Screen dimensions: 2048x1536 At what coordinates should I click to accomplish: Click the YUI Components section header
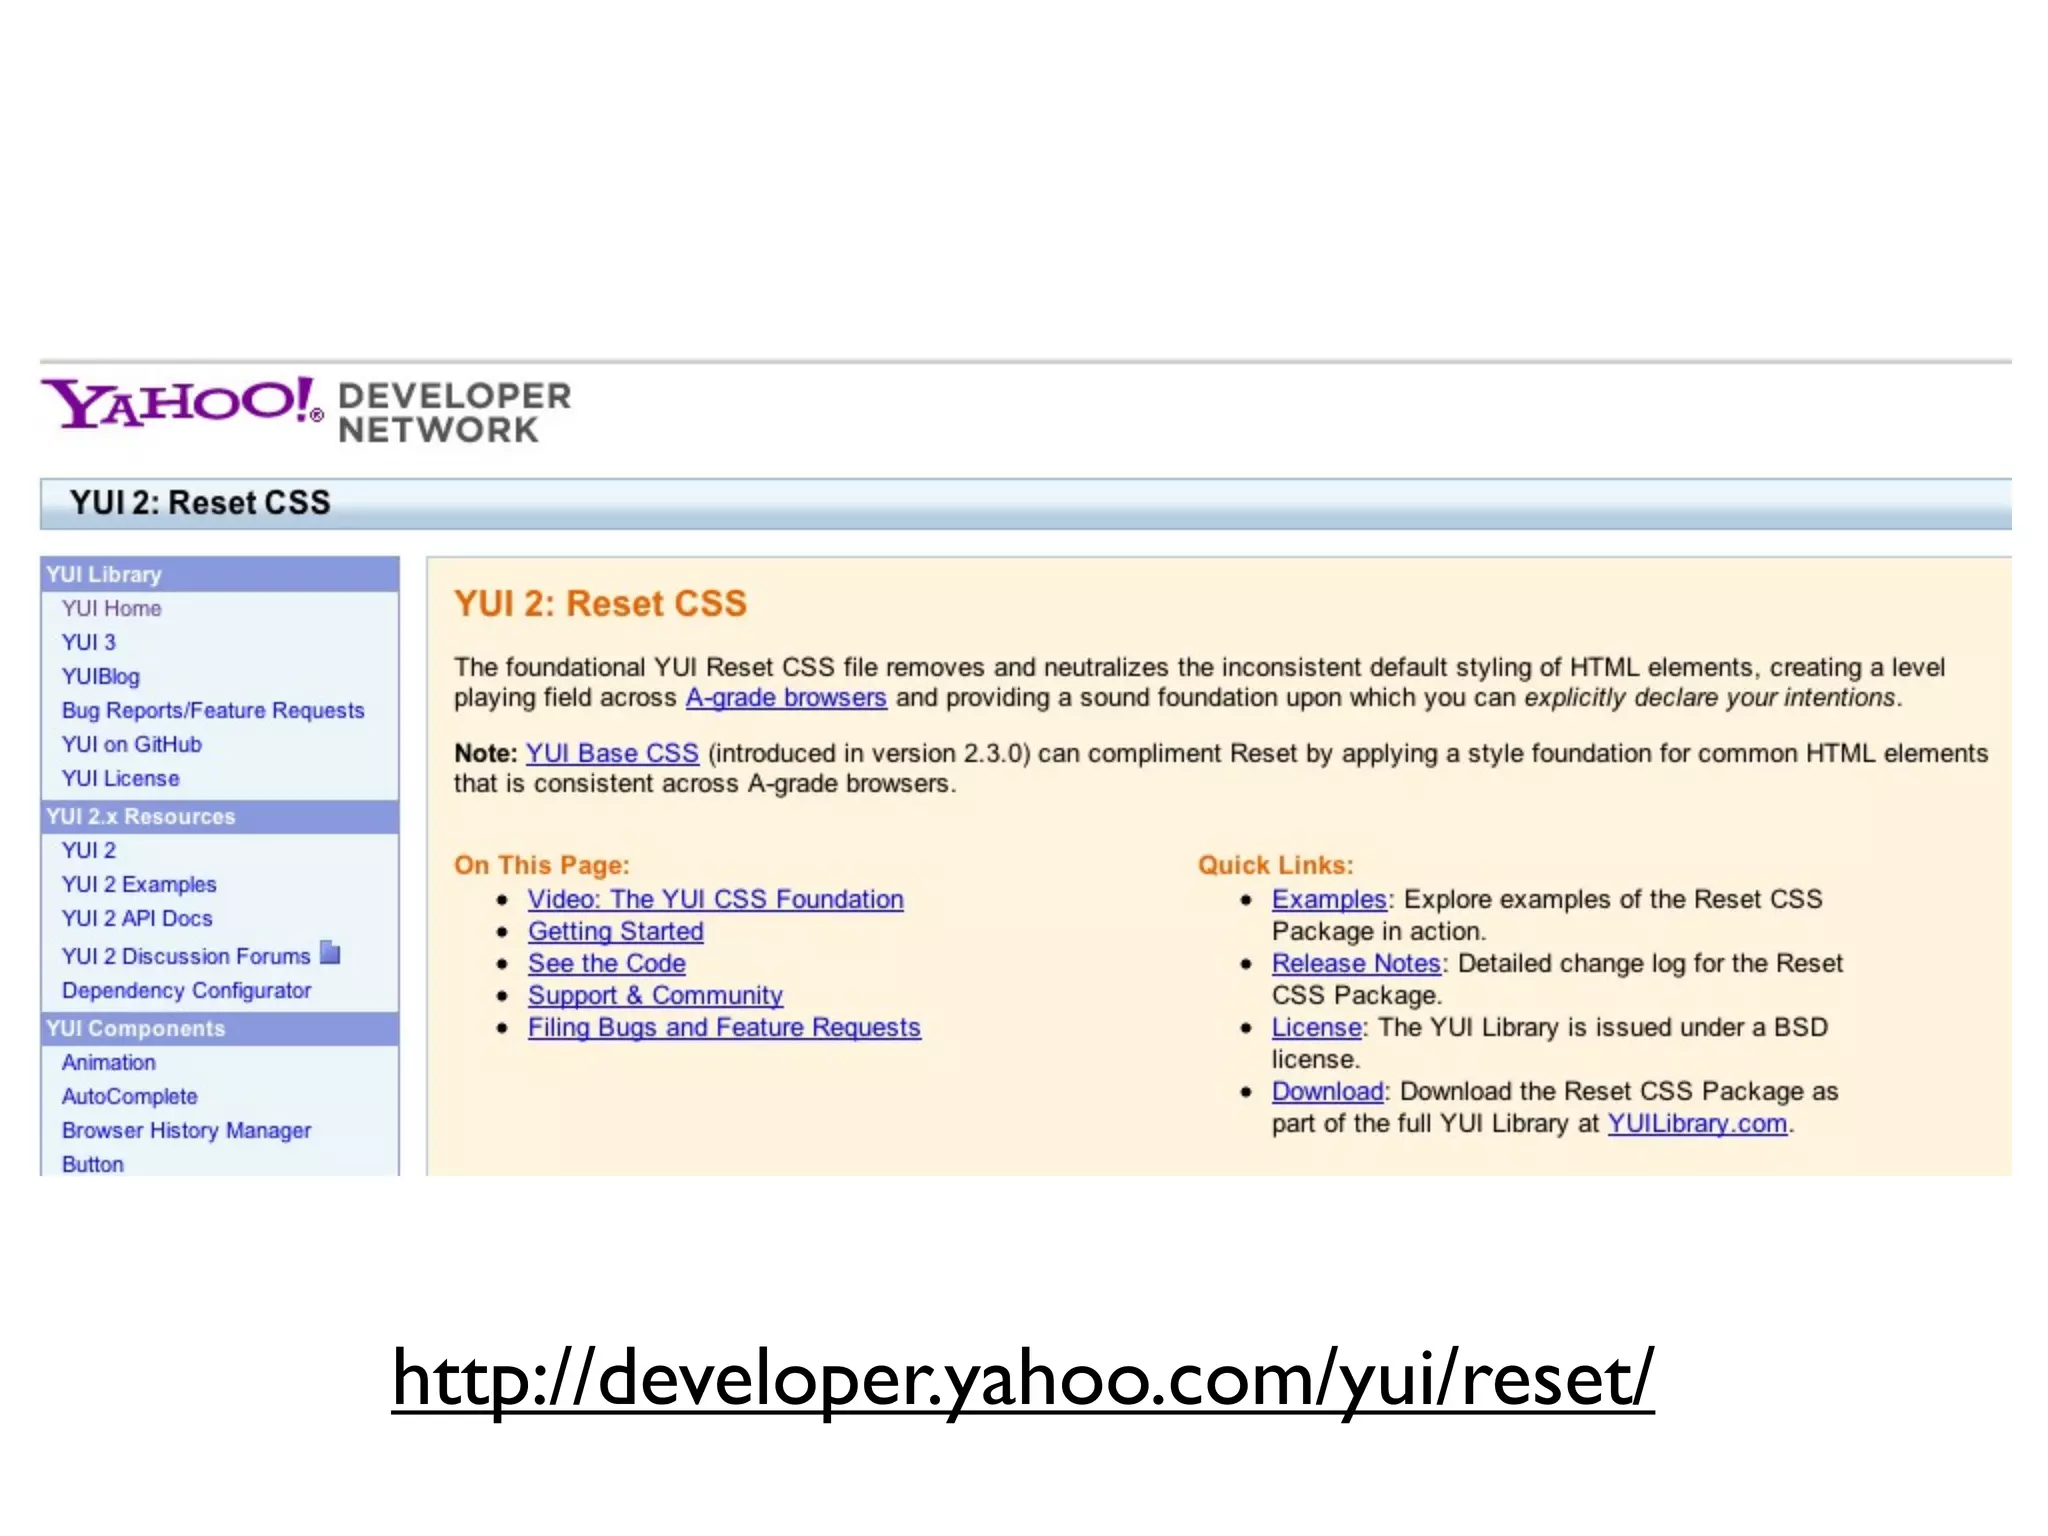[220, 1028]
